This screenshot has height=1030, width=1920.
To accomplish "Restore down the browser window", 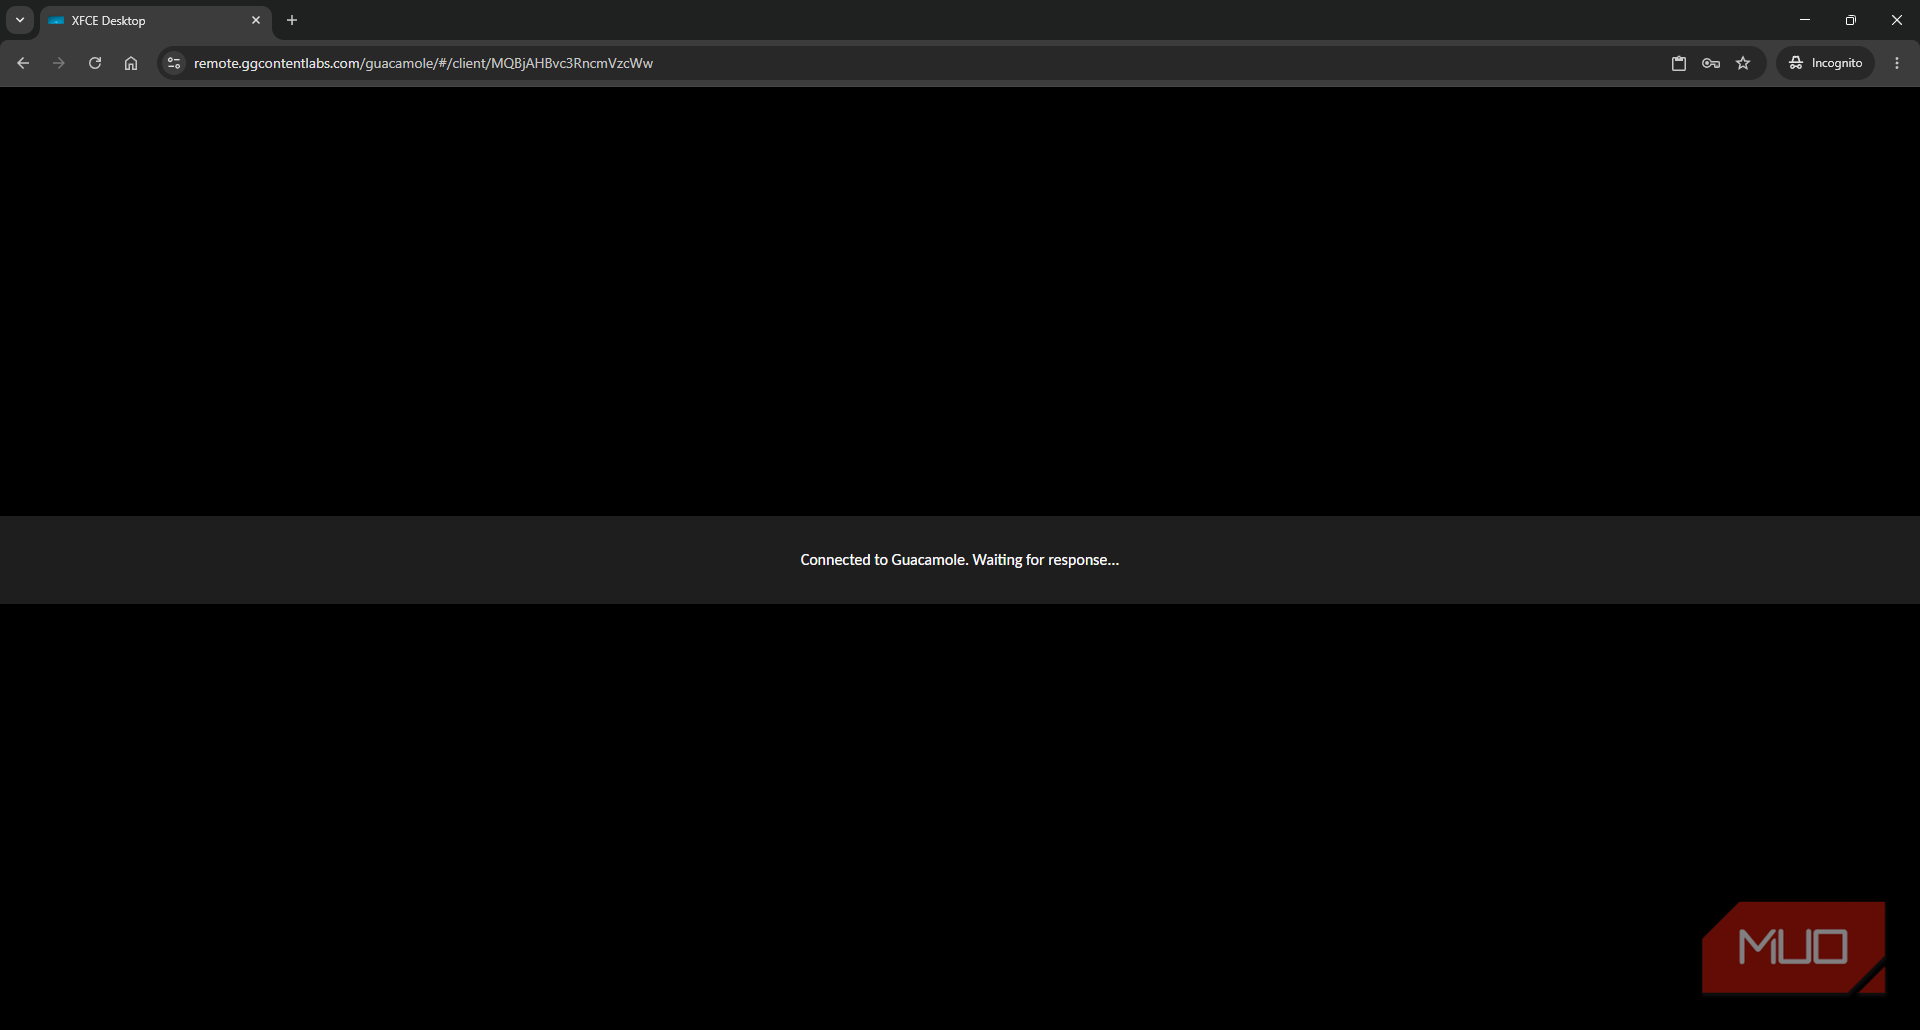I will coord(1851,20).
